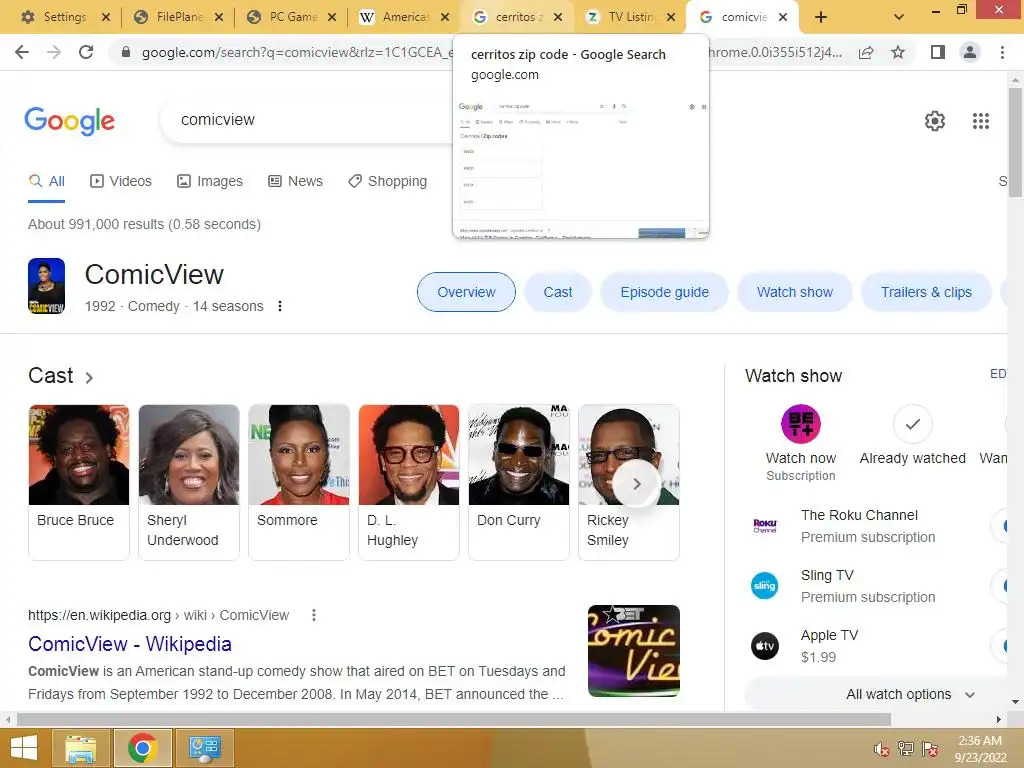Open the Episode guide chip
1024x768 pixels.
pyautogui.click(x=664, y=292)
